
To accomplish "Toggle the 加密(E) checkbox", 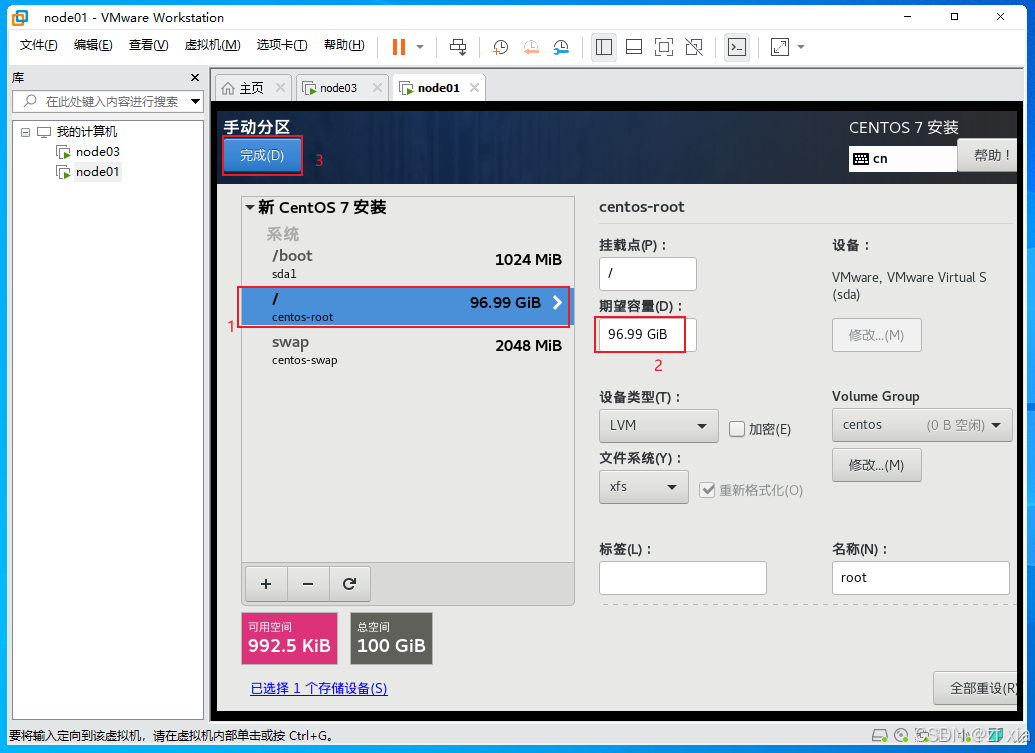I will click(x=737, y=429).
